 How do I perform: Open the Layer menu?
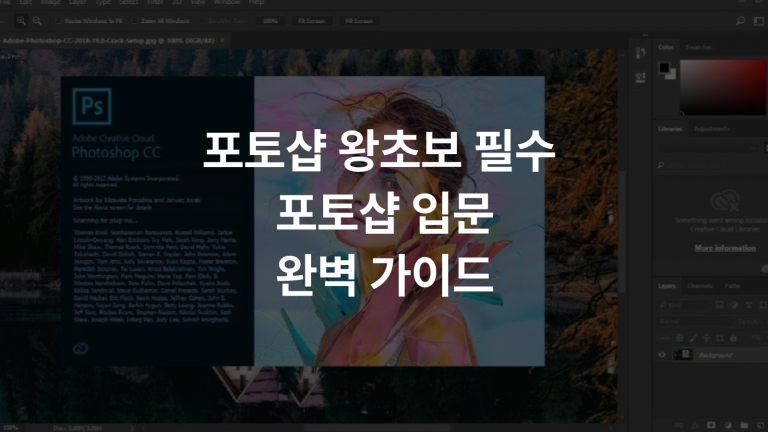click(x=77, y=2)
